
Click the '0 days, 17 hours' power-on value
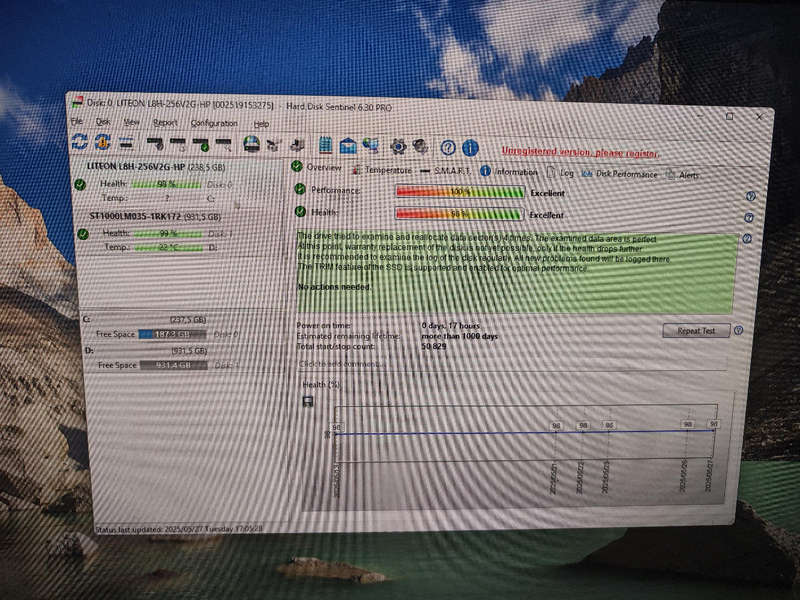pos(451,326)
